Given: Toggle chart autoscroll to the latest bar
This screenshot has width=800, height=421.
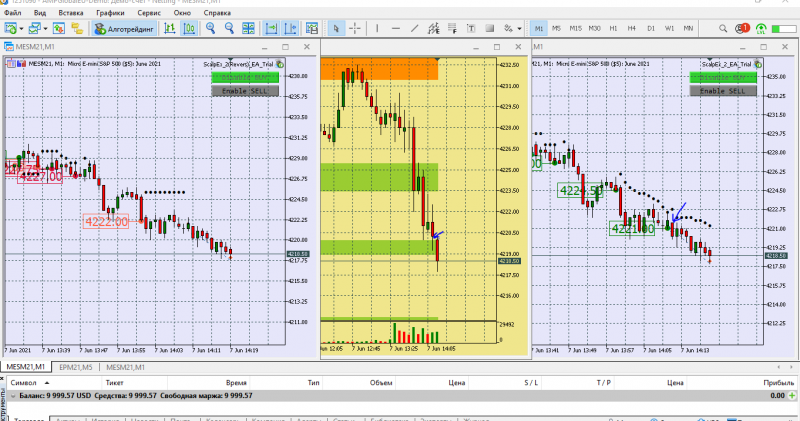Looking at the screenshot, I should (271, 29).
